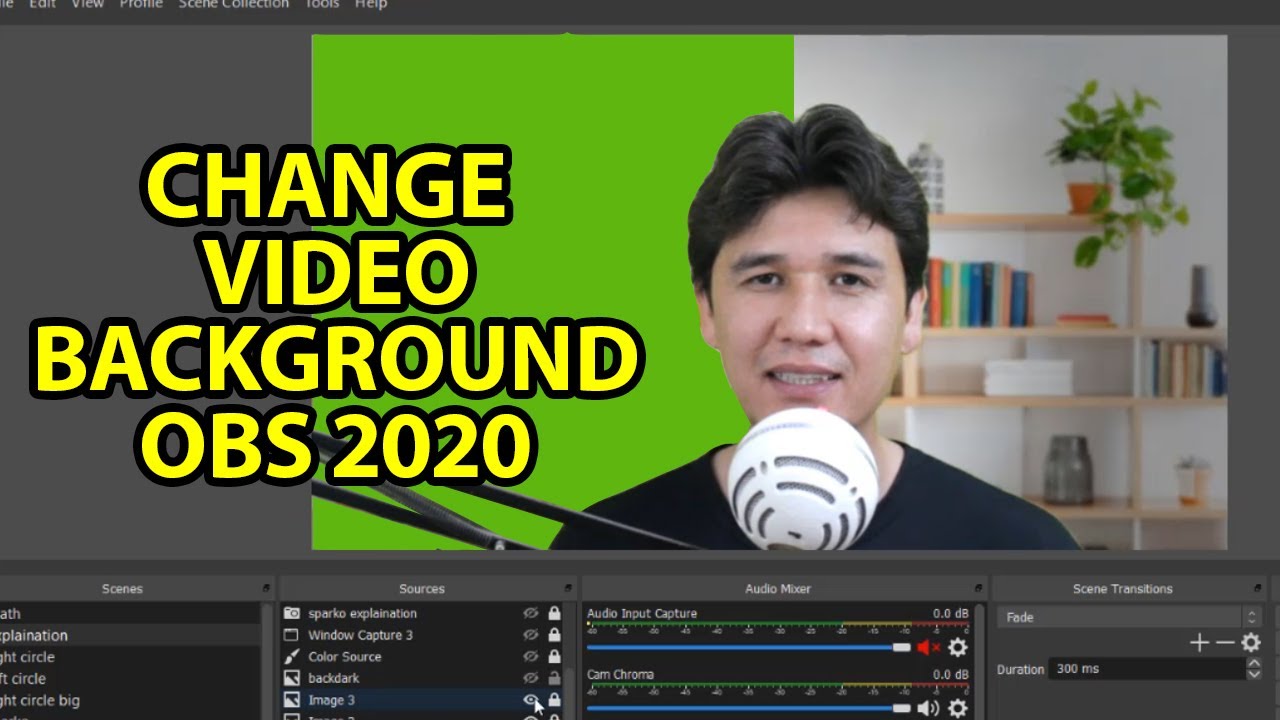Pop out the Sources dock
Image resolution: width=1280 pixels, height=720 pixels.
pos(570,589)
